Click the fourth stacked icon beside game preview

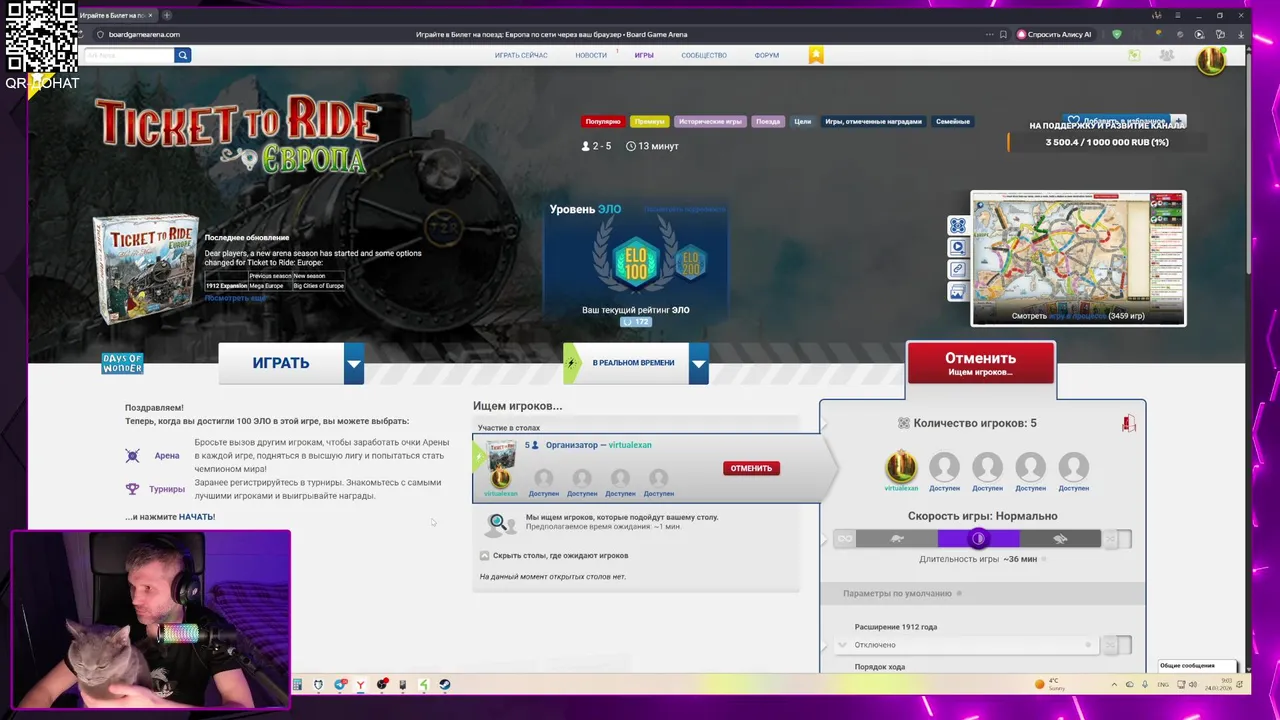coord(957,292)
